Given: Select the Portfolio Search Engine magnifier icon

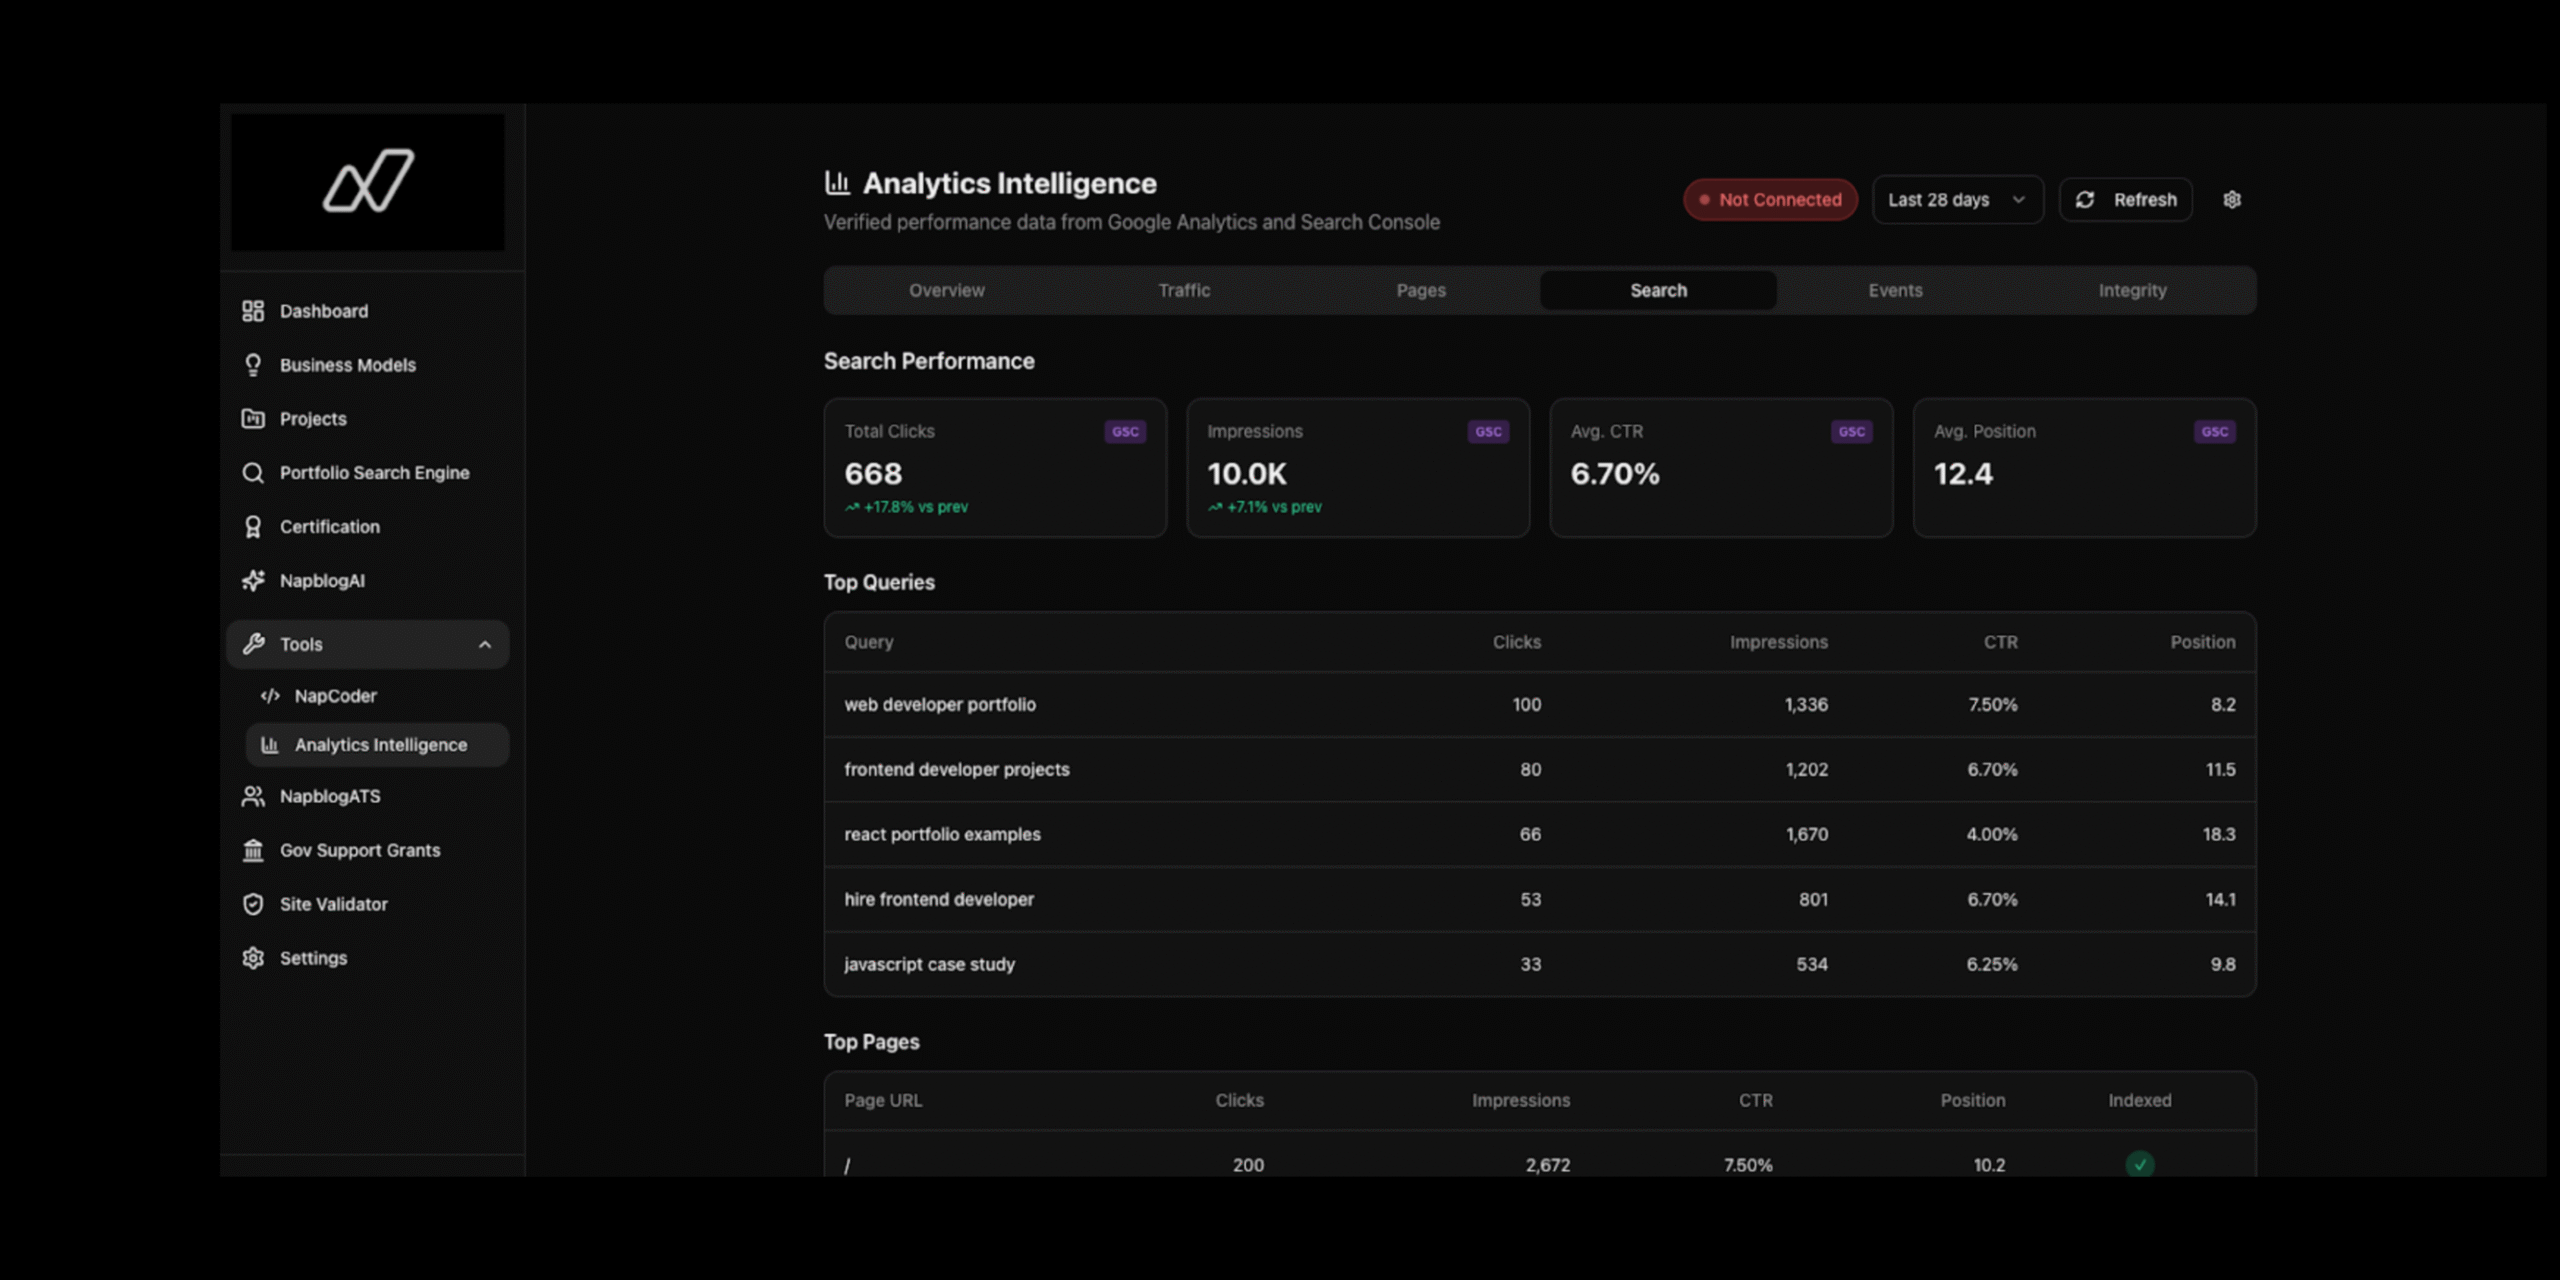Looking at the screenshot, I should (x=253, y=472).
